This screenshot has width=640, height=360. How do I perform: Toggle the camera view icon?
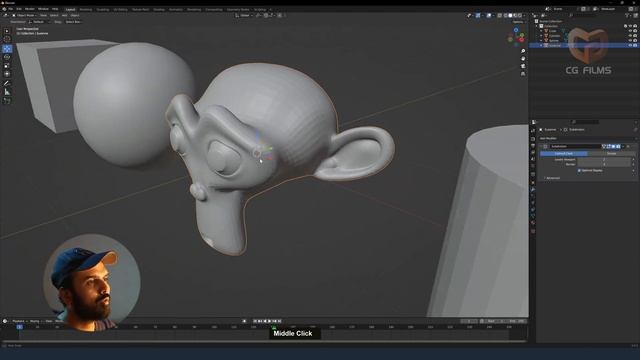click(x=523, y=66)
